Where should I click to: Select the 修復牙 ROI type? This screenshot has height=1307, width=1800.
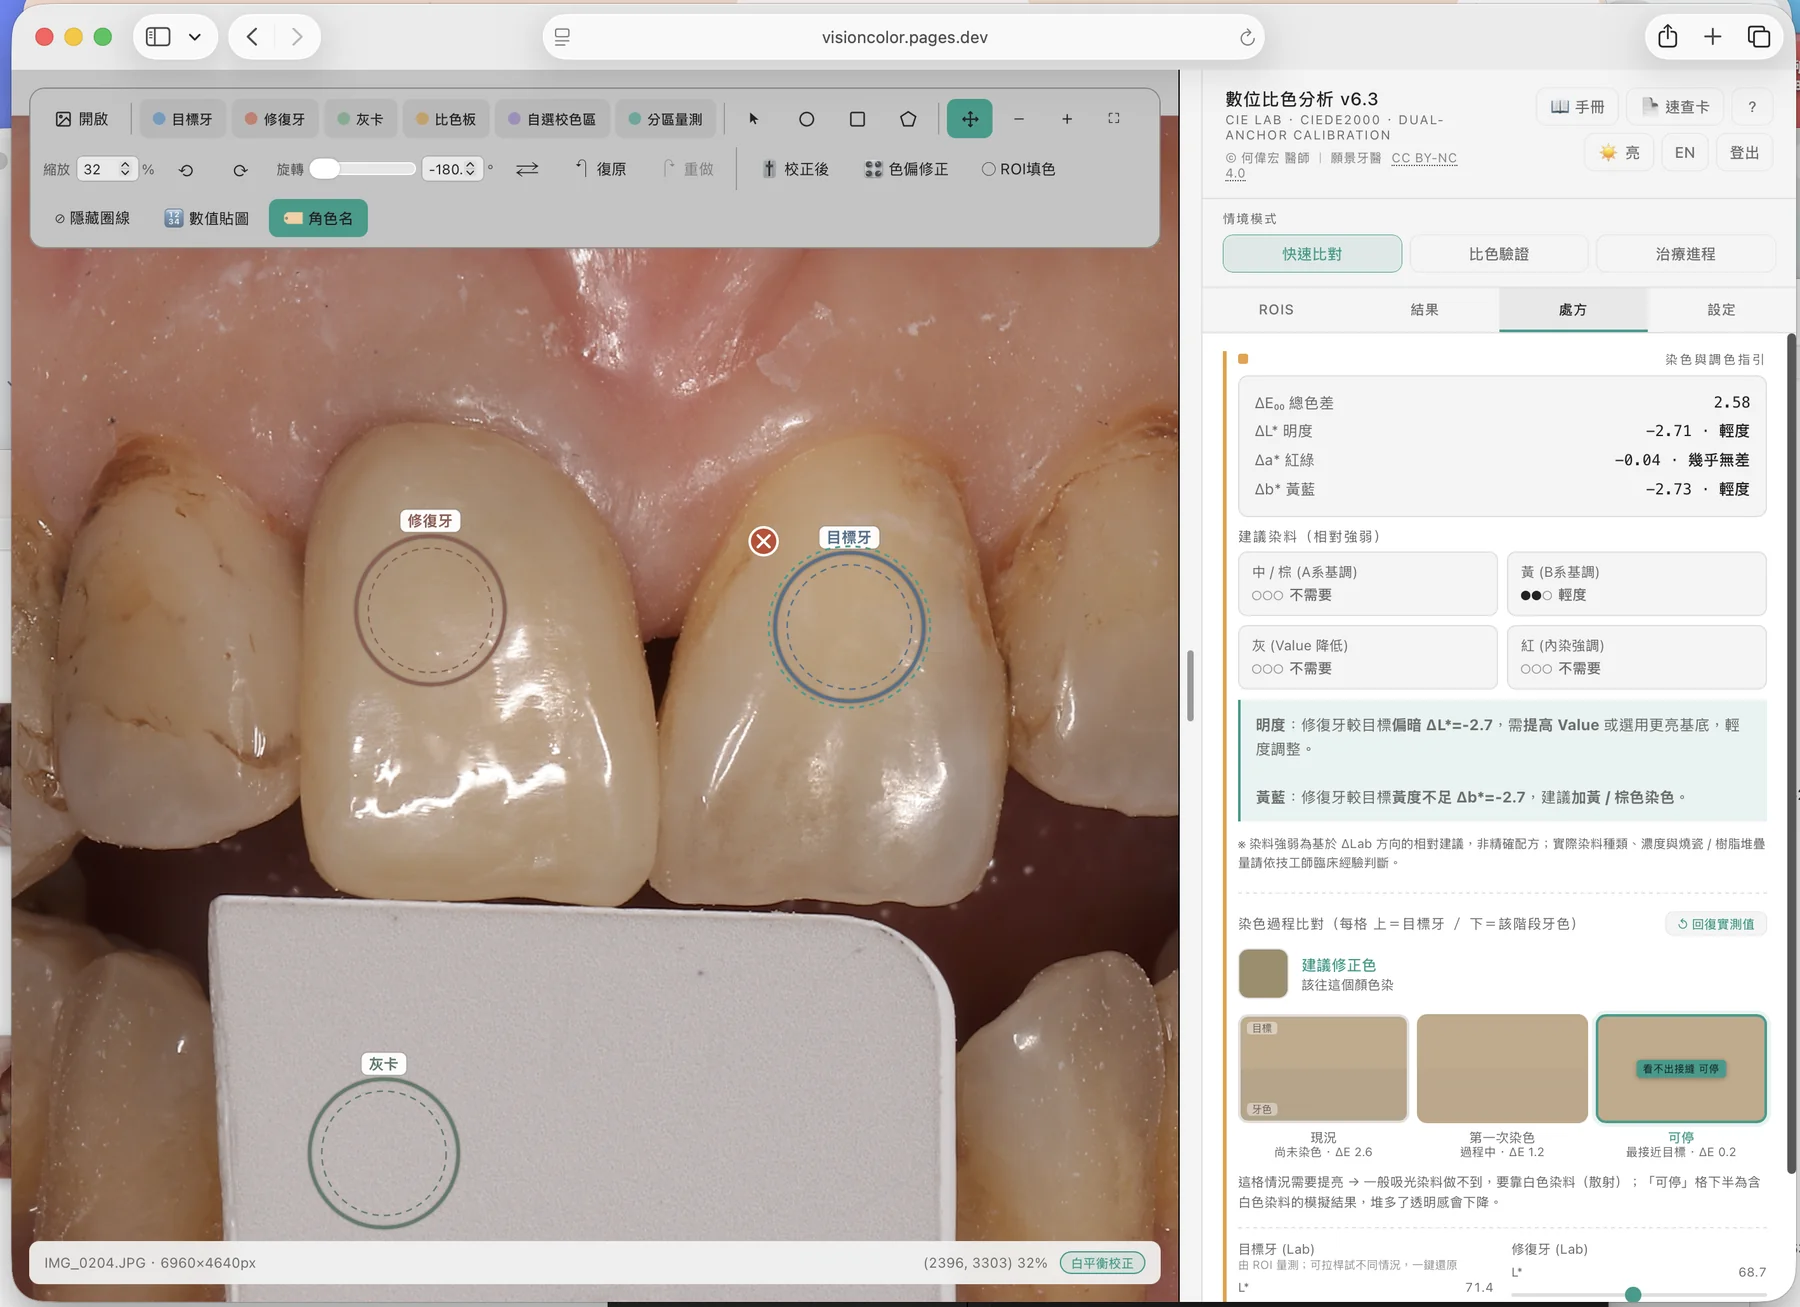[275, 119]
